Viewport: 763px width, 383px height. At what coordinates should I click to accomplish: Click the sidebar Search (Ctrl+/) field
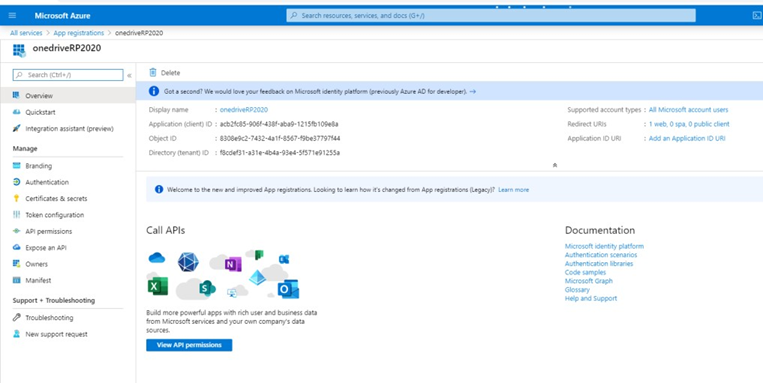(68, 75)
